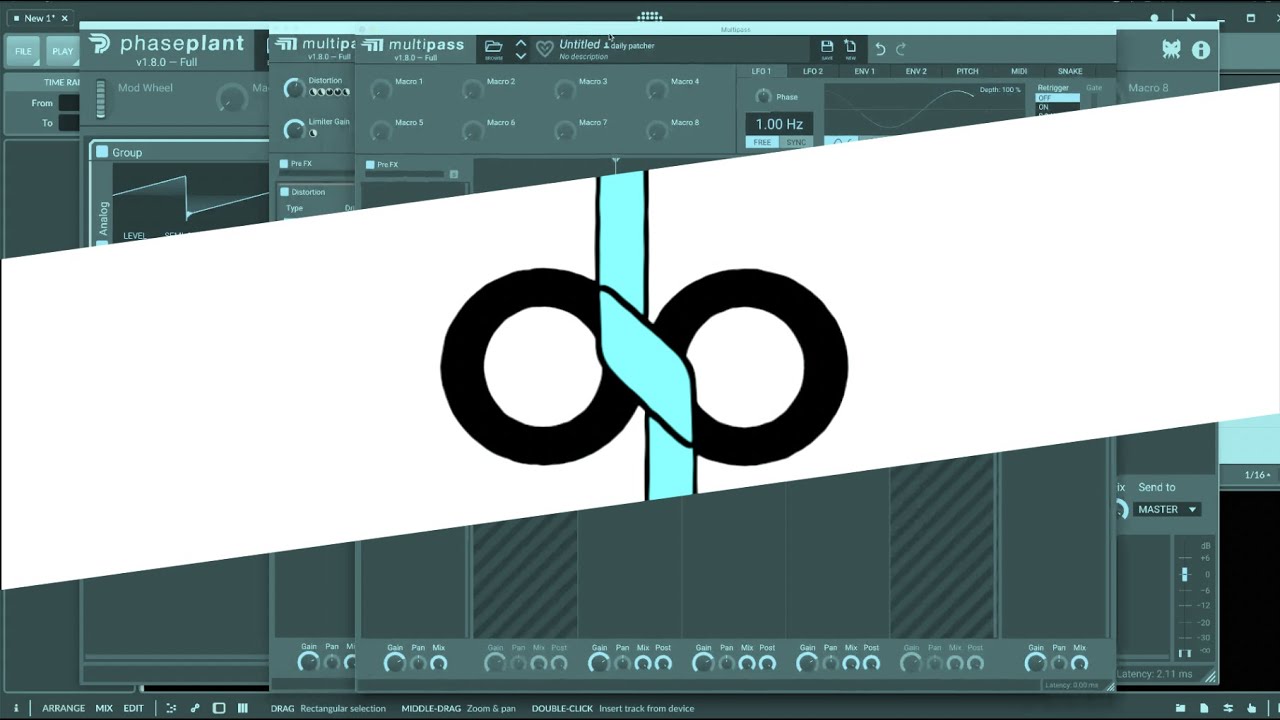This screenshot has height=720, width=1280.
Task: Click the Macro 8 knob in front Multipass
Action: pos(656,132)
